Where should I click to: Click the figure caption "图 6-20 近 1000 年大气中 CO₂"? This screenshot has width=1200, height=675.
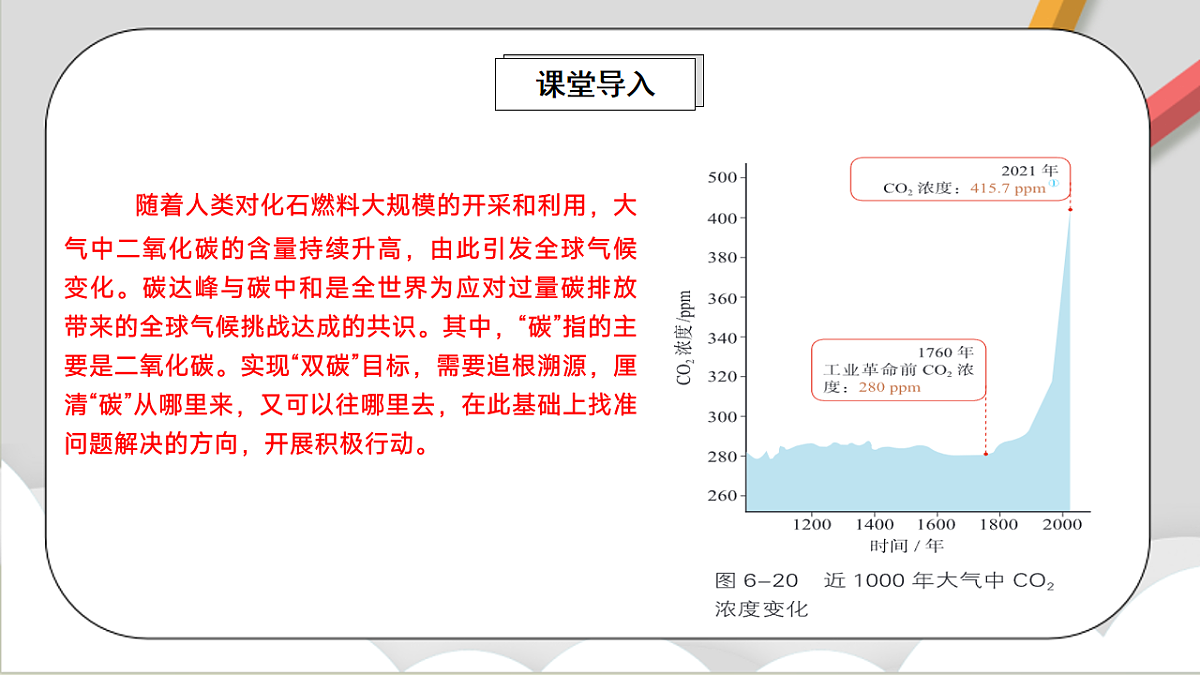(x=885, y=581)
